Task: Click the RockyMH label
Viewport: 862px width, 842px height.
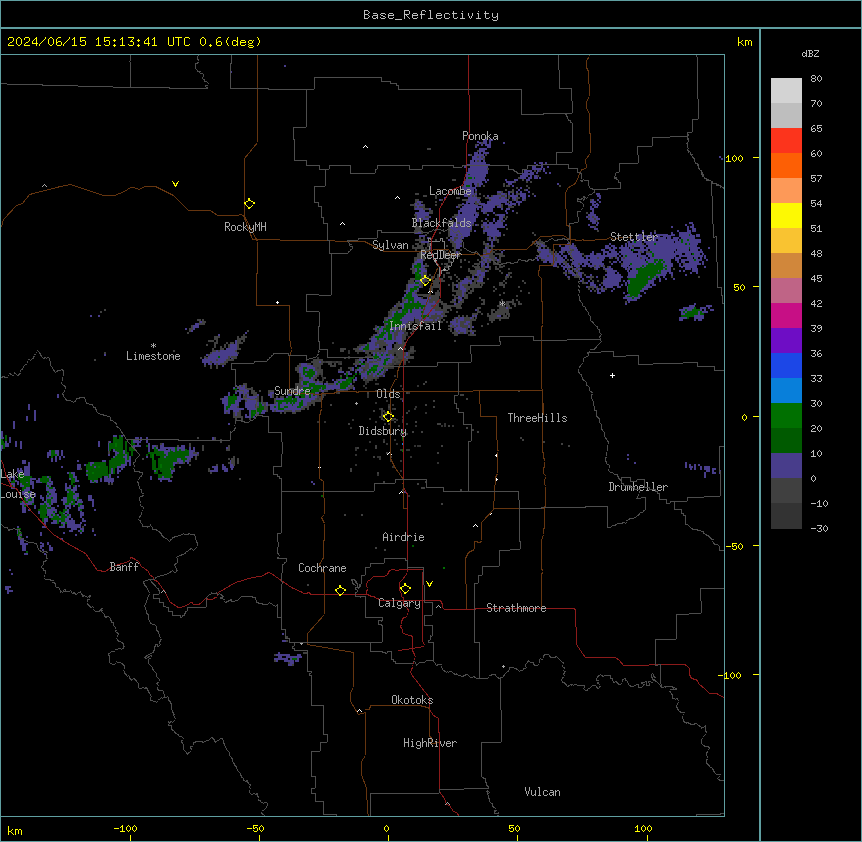Action: (245, 227)
